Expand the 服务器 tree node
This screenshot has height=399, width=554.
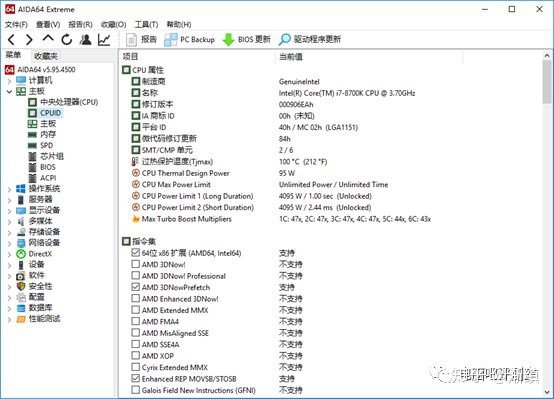(9, 200)
